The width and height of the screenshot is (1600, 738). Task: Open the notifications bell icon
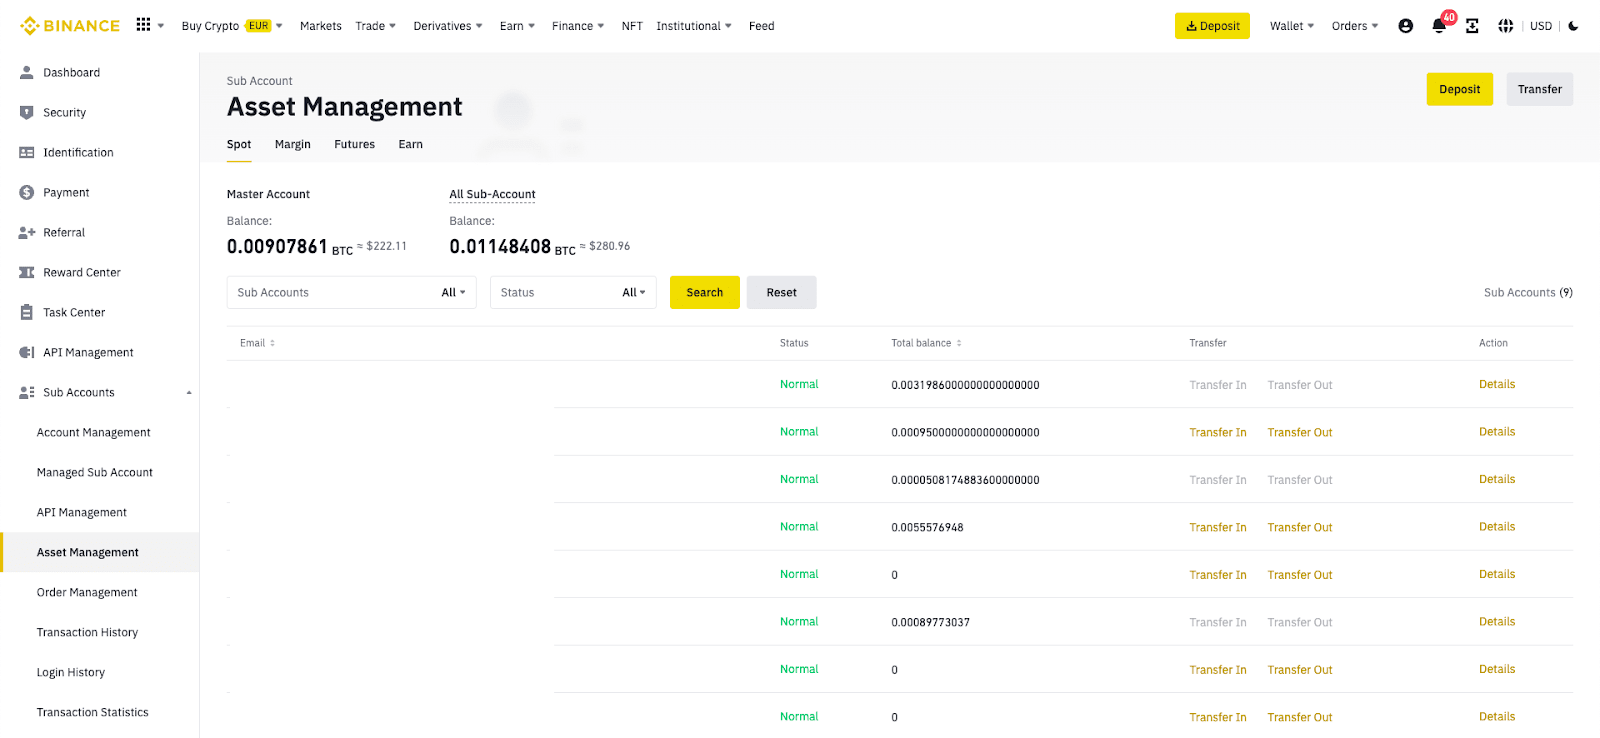point(1439,26)
